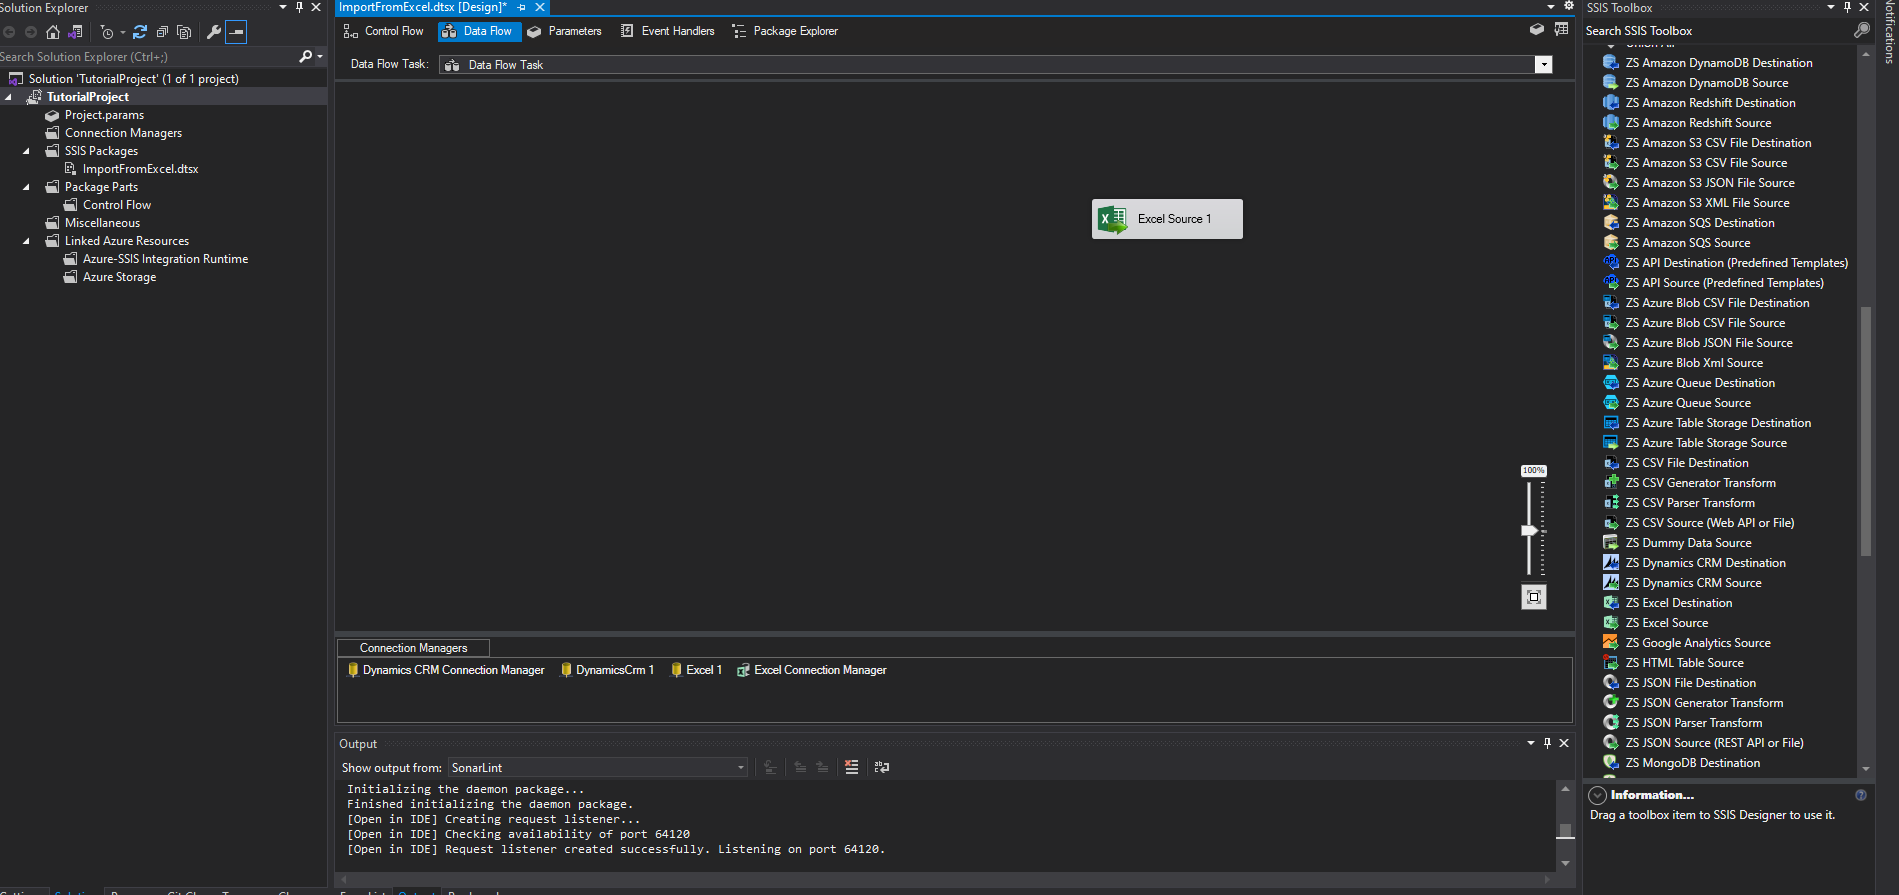This screenshot has height=895, width=1899.
Task: Select Dynamics CRM Connection Manager
Action: [446, 670]
